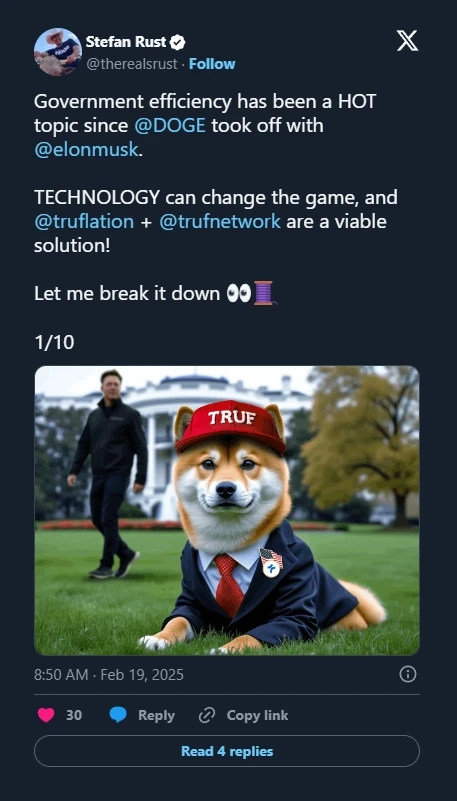
Task: Open the @therealsrust handle link
Action: tap(132, 64)
